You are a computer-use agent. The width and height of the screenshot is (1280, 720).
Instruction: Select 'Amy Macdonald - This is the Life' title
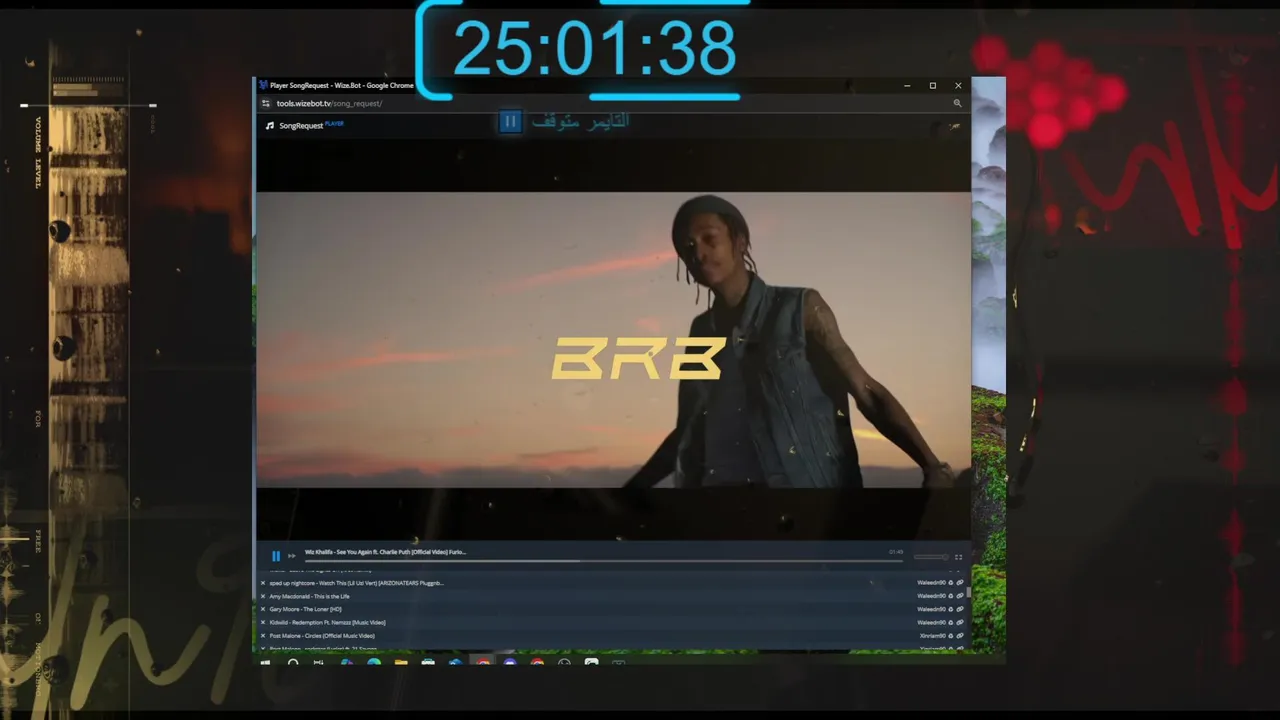pyautogui.click(x=309, y=596)
